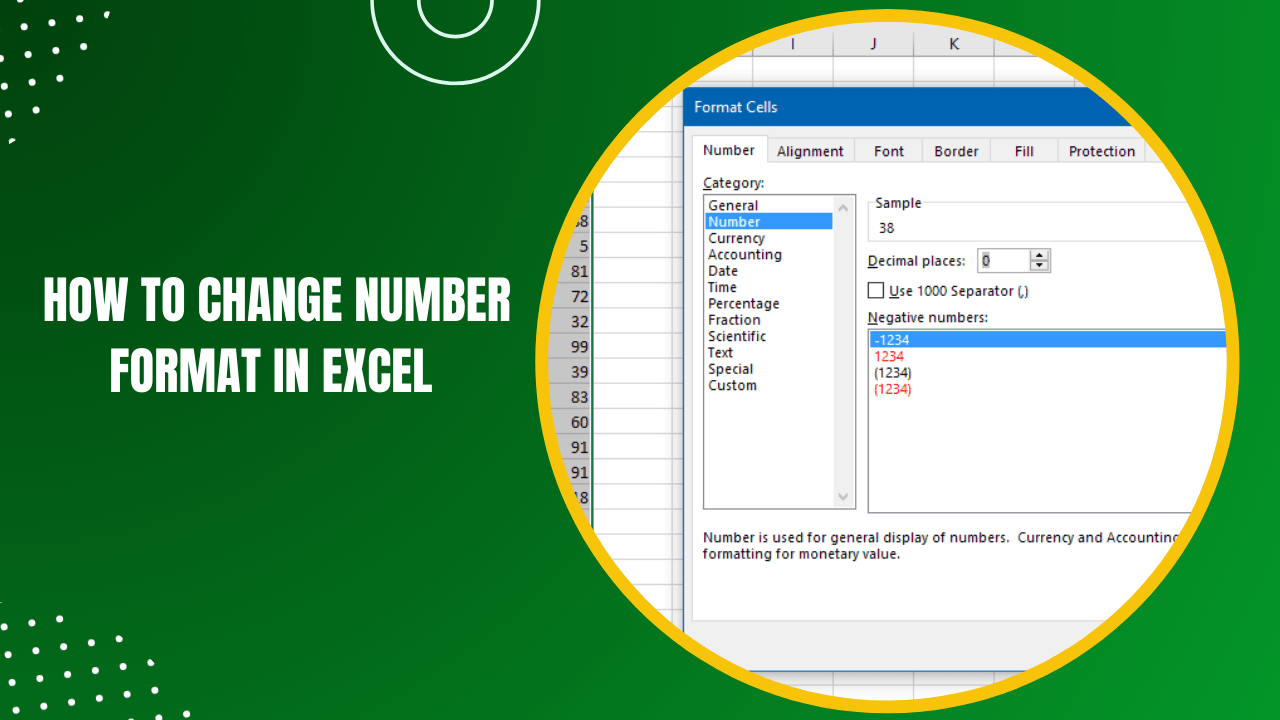The height and width of the screenshot is (720, 1280).
Task: Choose the Accounting category
Action: click(x=744, y=254)
